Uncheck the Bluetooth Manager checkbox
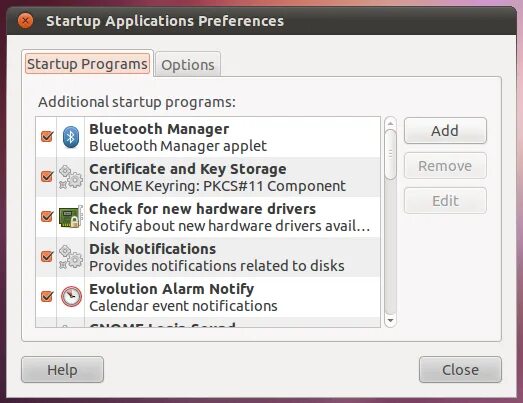The width and height of the screenshot is (523, 403). point(47,136)
